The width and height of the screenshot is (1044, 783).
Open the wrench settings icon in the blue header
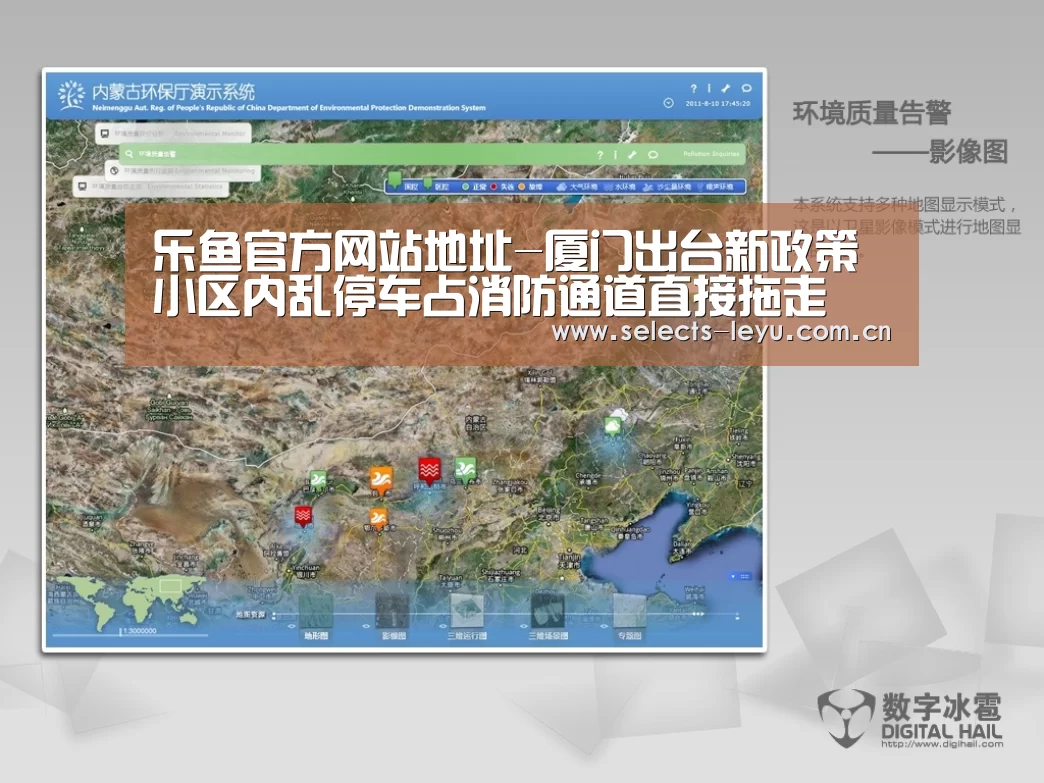726,88
